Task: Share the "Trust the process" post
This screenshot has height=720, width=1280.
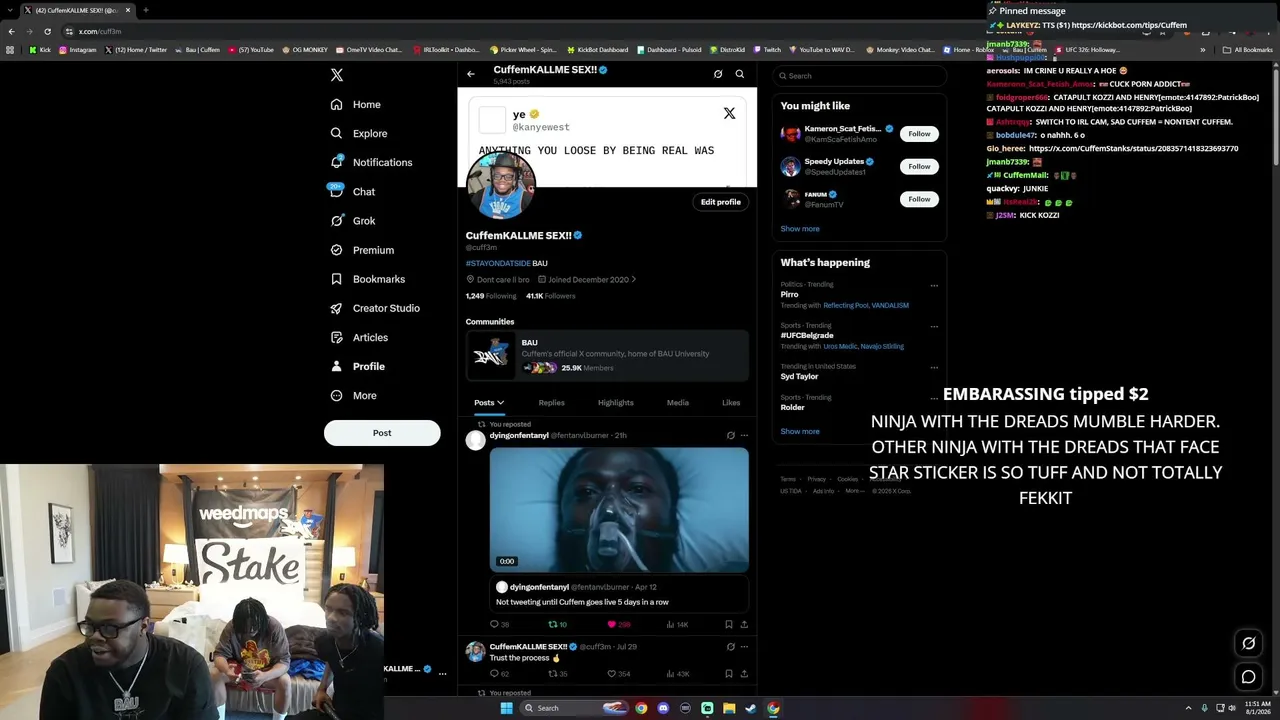Action: 744,674
